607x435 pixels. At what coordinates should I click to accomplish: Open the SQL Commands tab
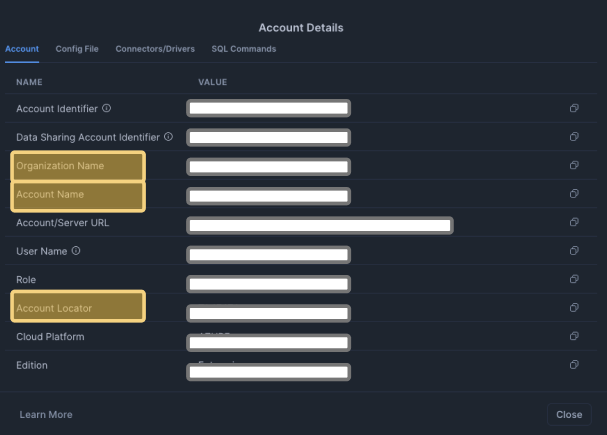(244, 49)
